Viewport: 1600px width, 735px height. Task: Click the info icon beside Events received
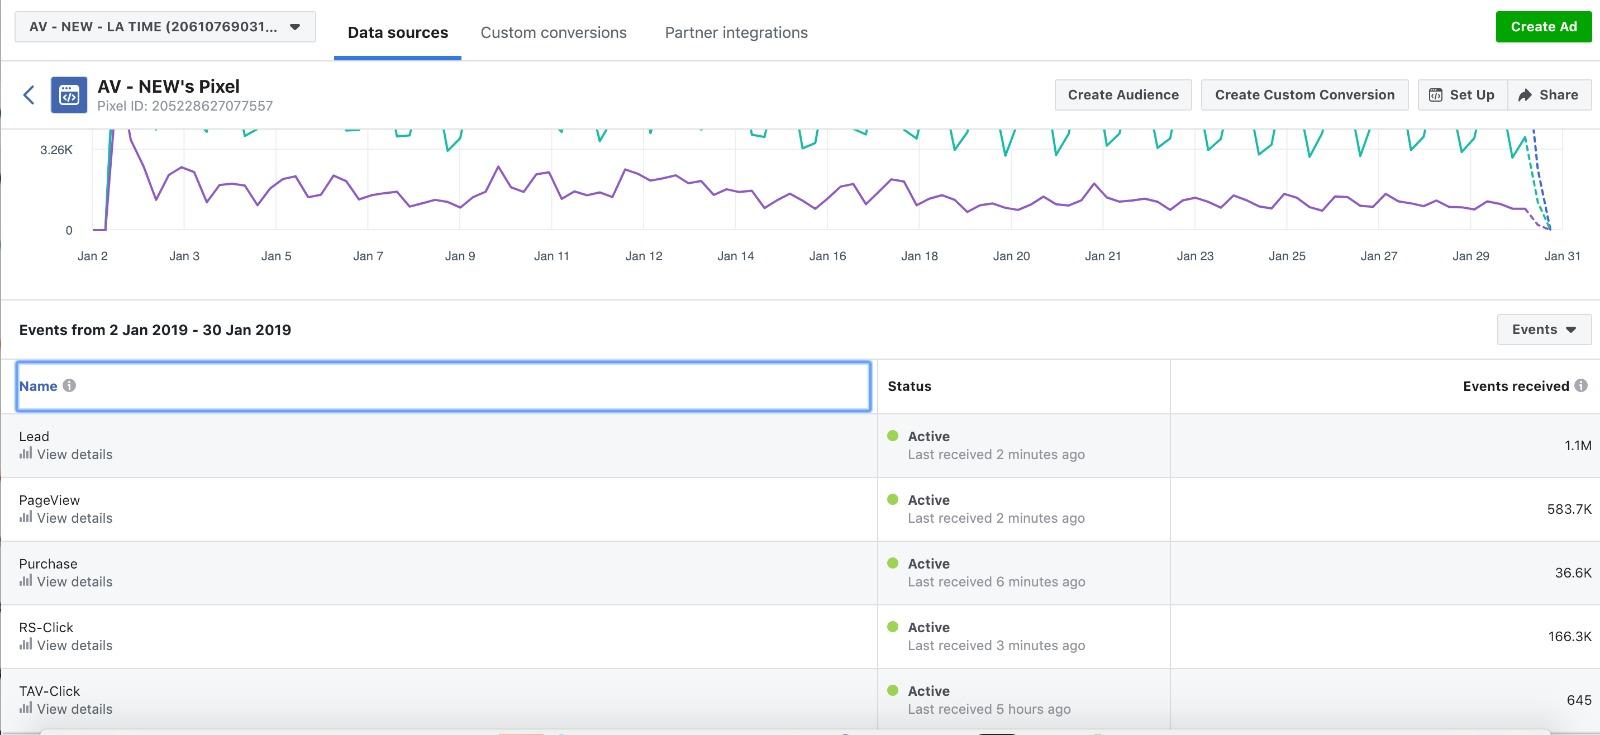pyautogui.click(x=1581, y=385)
